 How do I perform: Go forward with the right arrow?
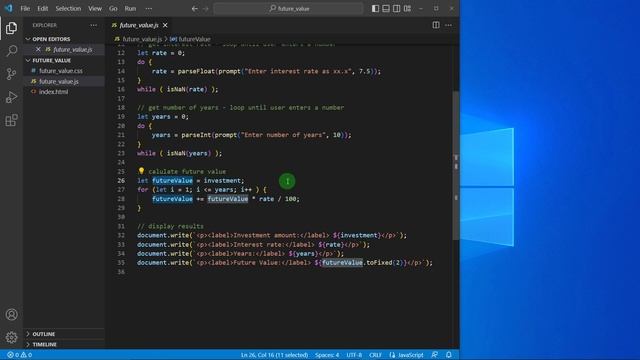(x=206, y=9)
